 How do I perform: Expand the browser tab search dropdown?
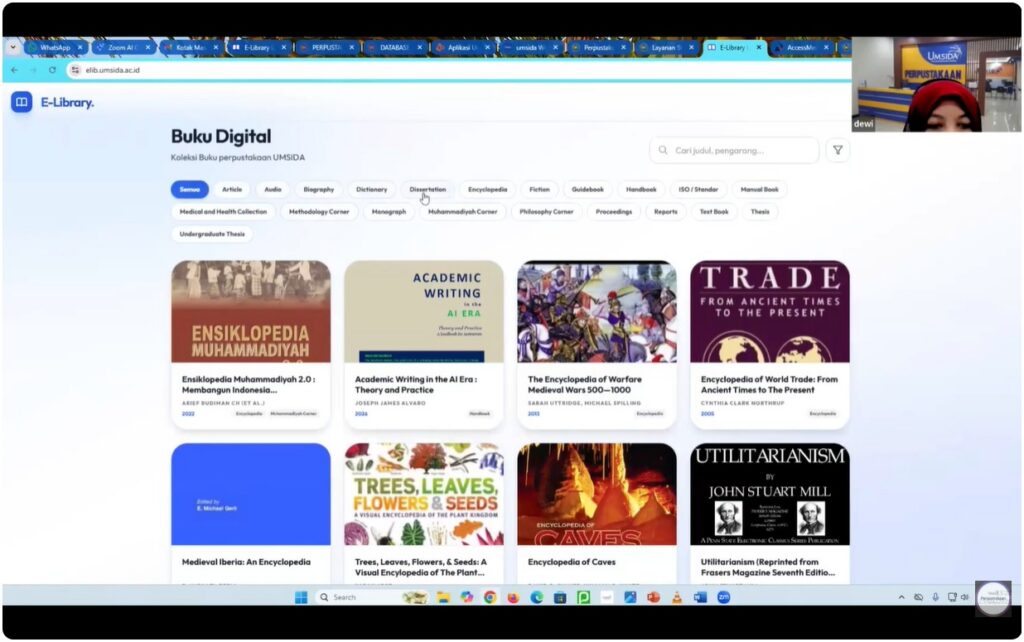(x=13, y=47)
